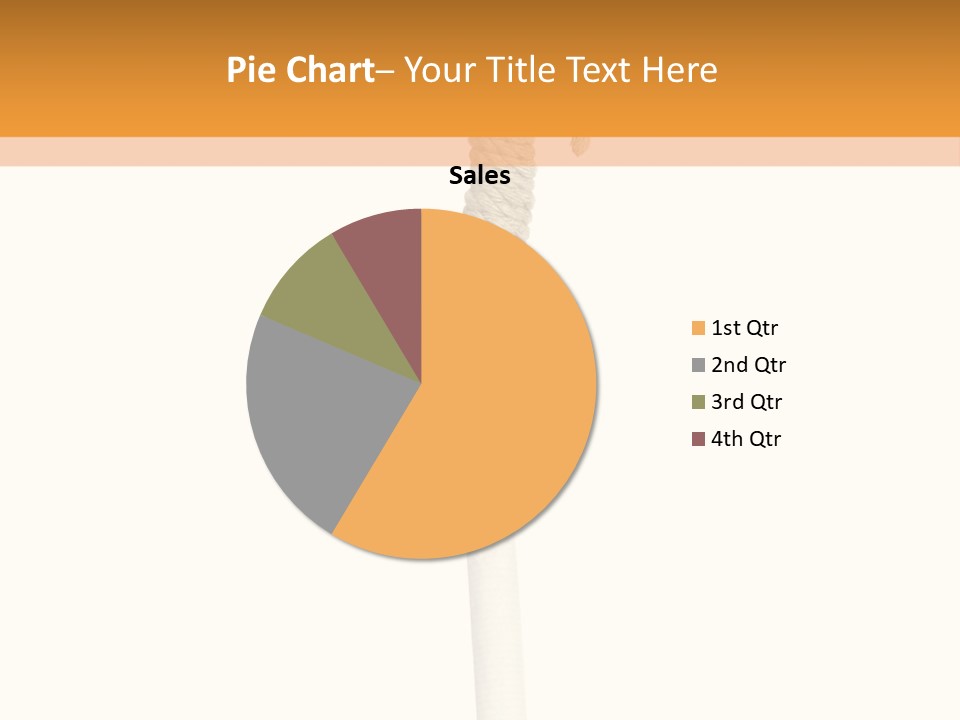Click the bold "Pie Chart" heading text
The height and width of the screenshot is (720, 960).
coord(299,70)
